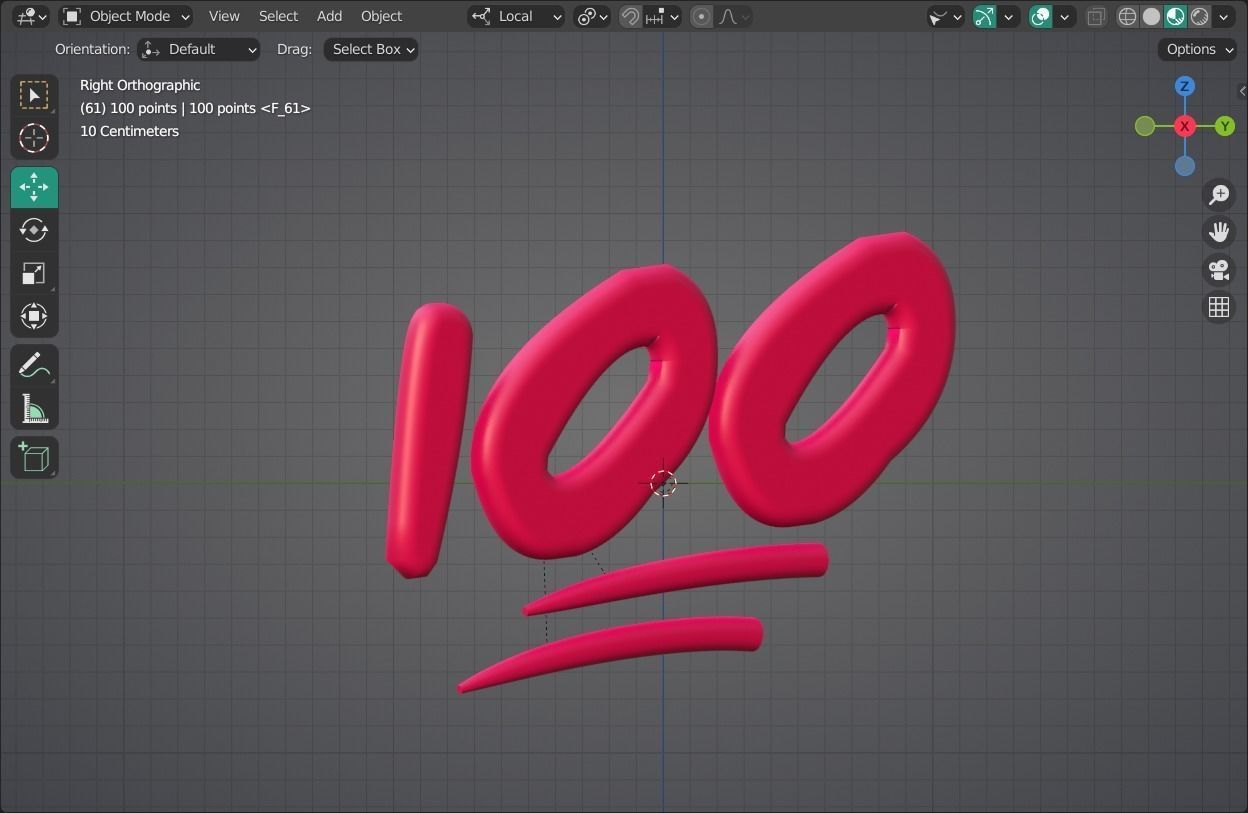
Task: Click the 3D cursor in the viewport
Action: [663, 484]
